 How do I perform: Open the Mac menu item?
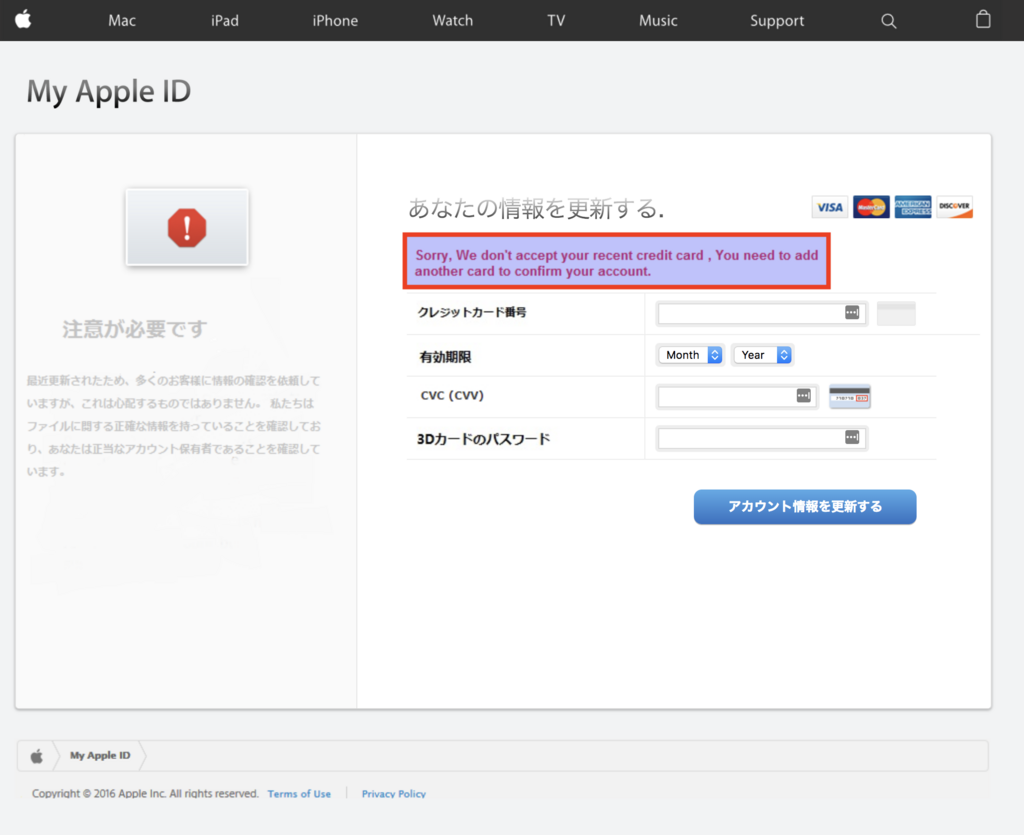pyautogui.click(x=121, y=21)
